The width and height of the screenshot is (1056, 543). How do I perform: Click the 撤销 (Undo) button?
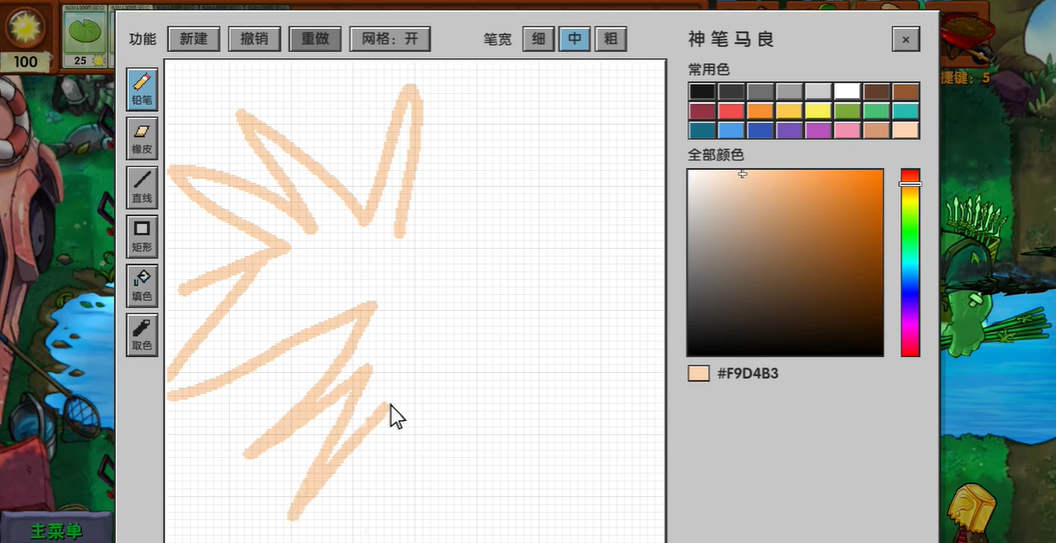coord(255,39)
